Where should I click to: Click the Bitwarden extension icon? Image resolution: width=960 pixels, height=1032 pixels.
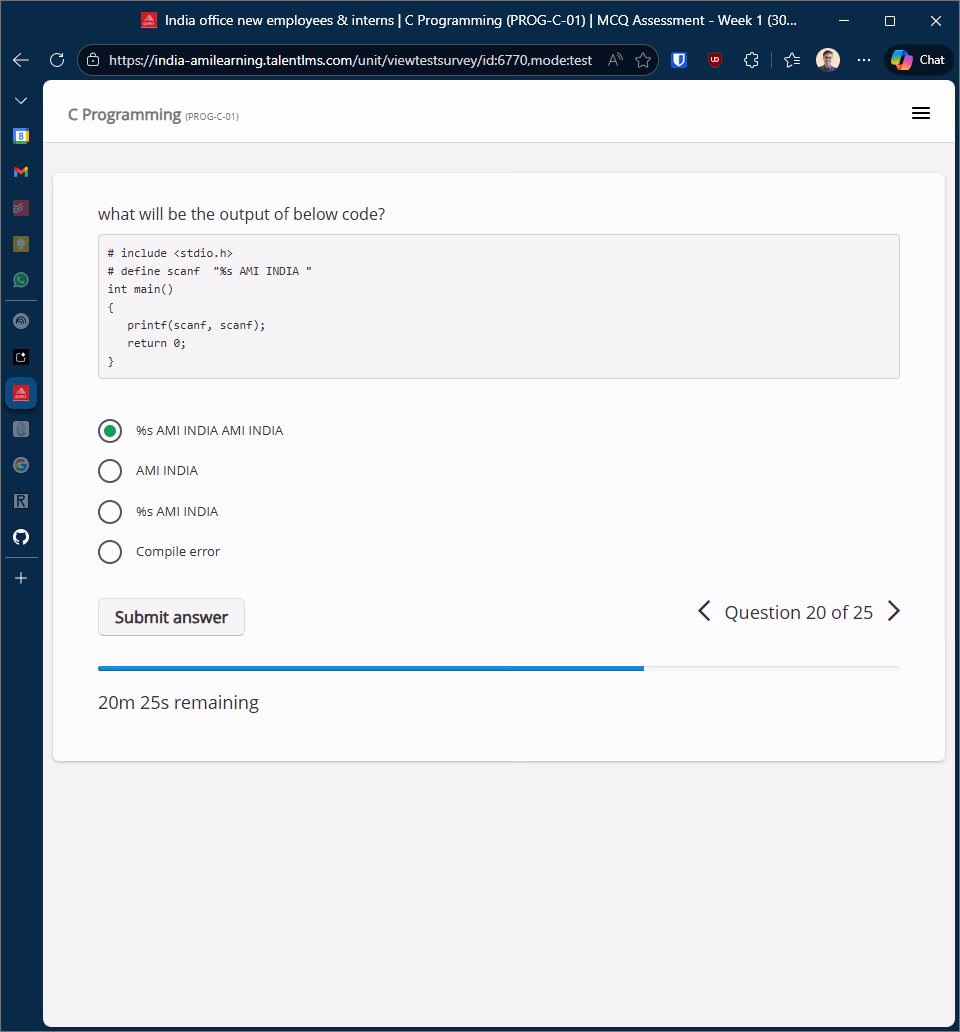(679, 60)
